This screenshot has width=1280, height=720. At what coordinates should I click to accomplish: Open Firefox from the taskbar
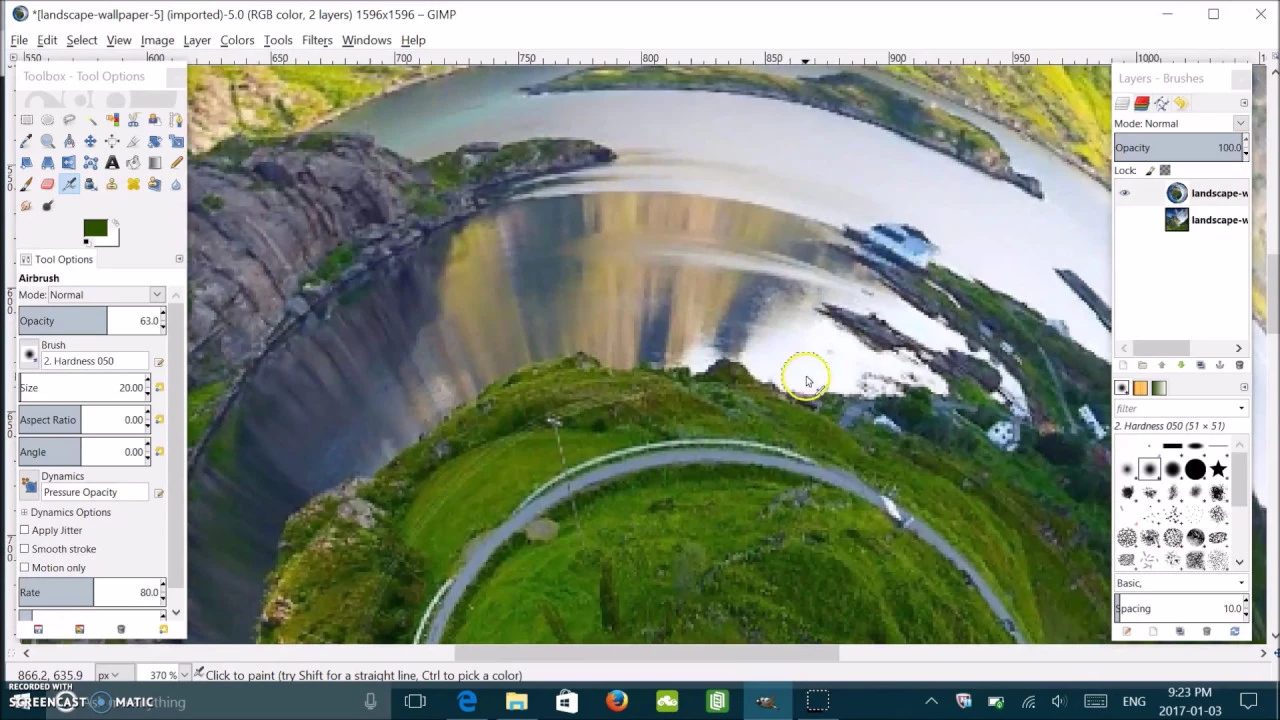tap(616, 701)
